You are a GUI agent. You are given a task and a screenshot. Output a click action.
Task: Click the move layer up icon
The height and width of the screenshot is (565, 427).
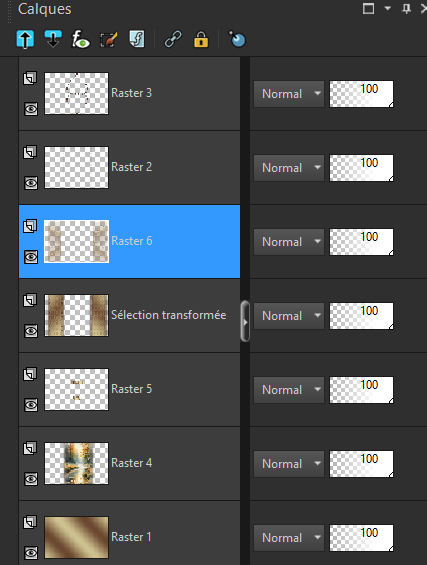tap(25, 39)
